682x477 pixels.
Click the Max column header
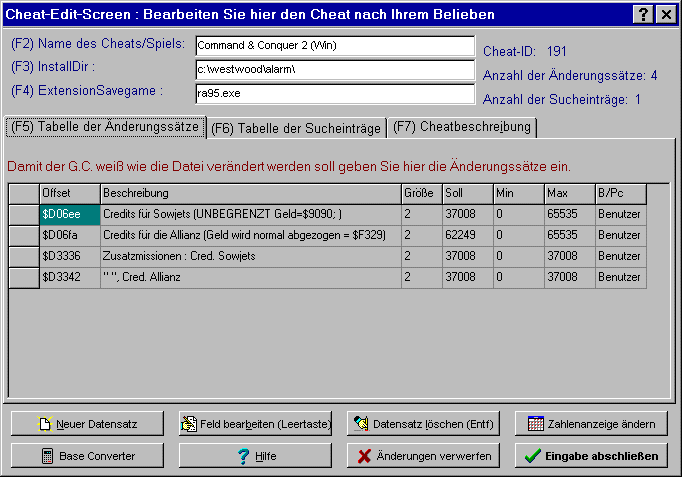570,193
